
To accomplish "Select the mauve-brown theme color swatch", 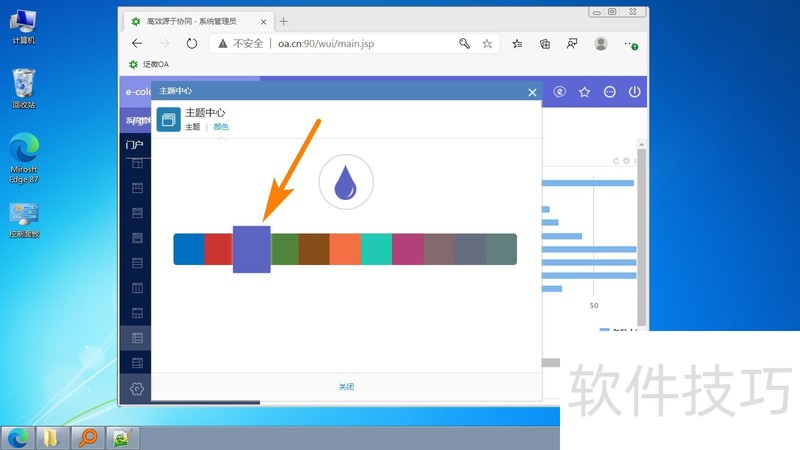I will pos(439,249).
